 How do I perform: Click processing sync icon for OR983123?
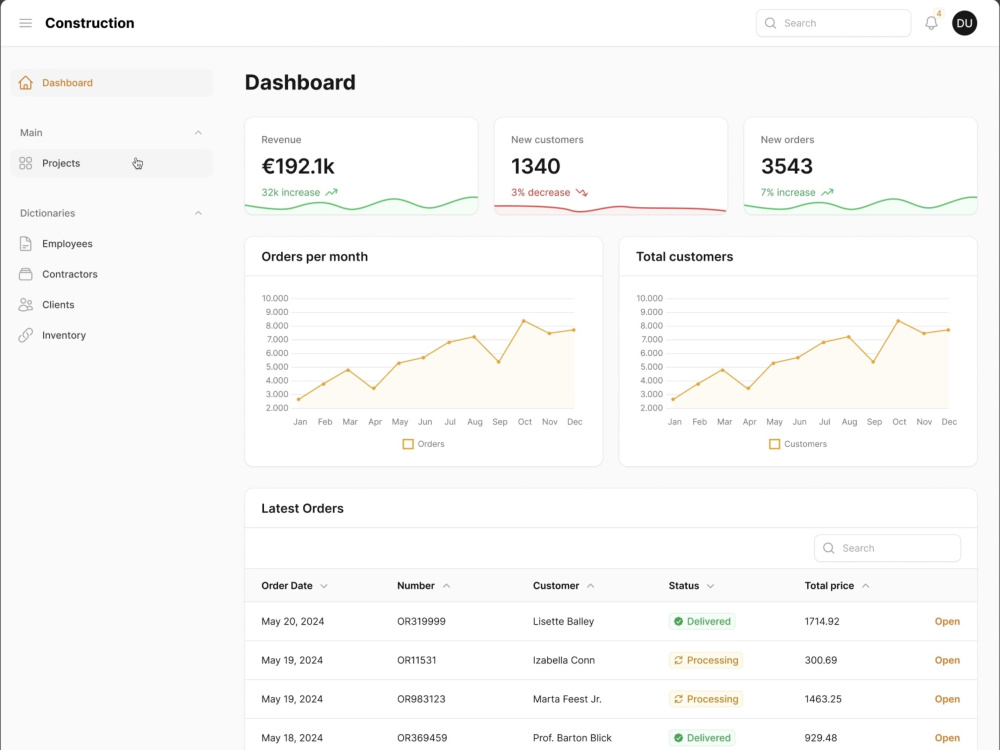click(679, 699)
